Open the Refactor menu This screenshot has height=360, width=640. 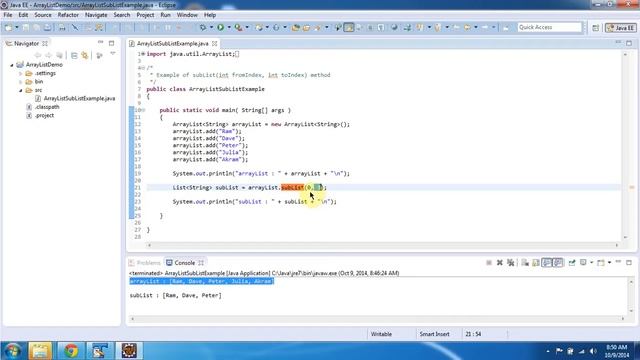tap(68, 15)
